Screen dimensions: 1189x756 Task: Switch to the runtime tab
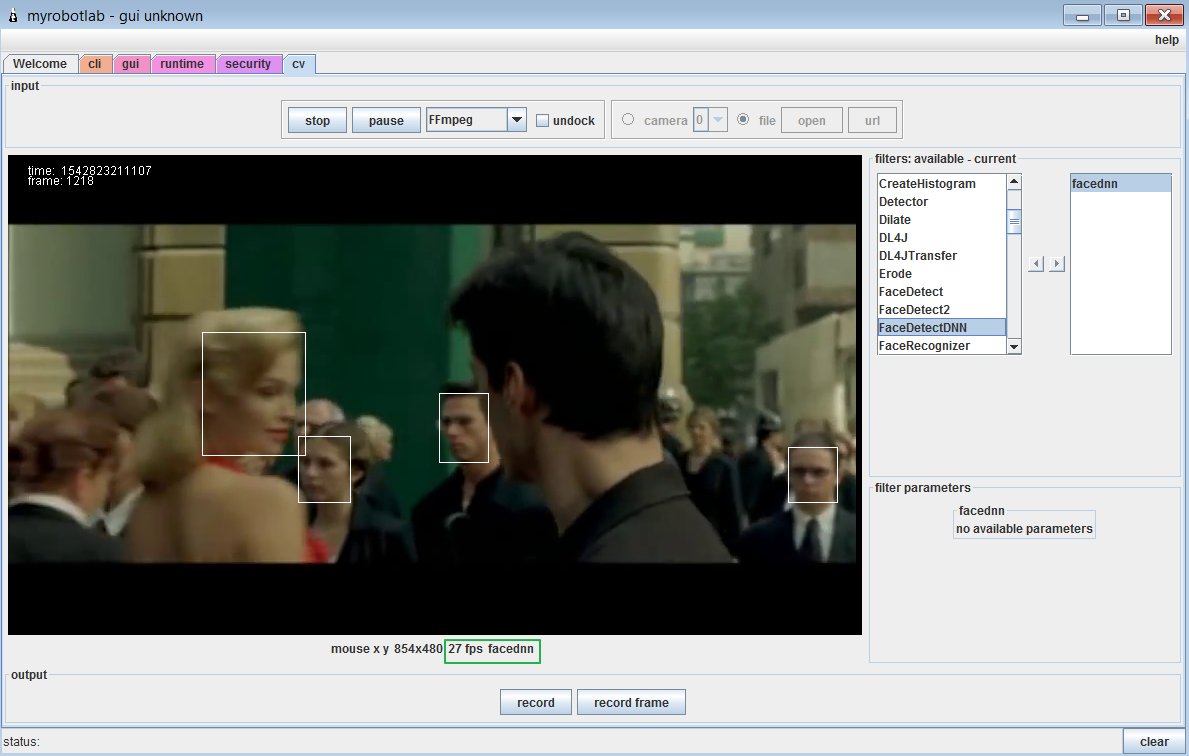point(182,64)
